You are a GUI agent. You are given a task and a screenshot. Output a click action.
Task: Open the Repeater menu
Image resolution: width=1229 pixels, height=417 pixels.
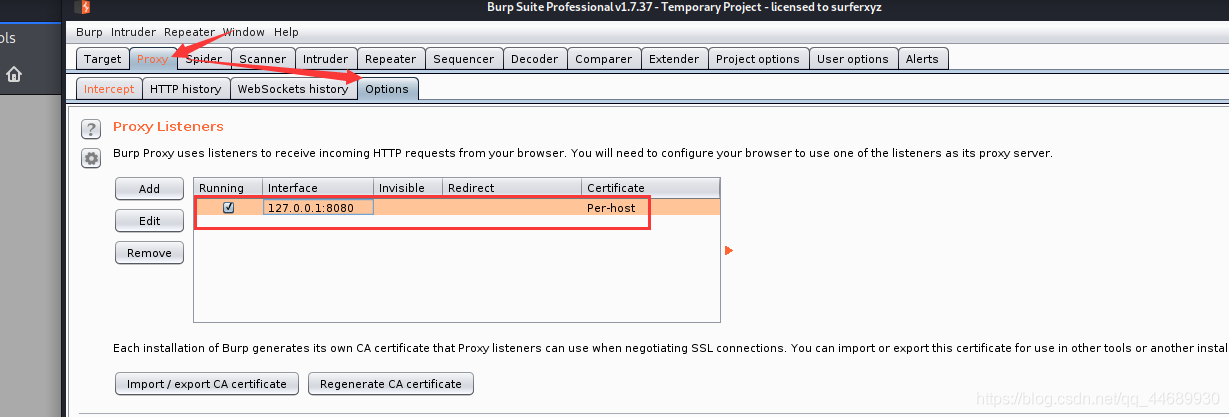point(190,32)
